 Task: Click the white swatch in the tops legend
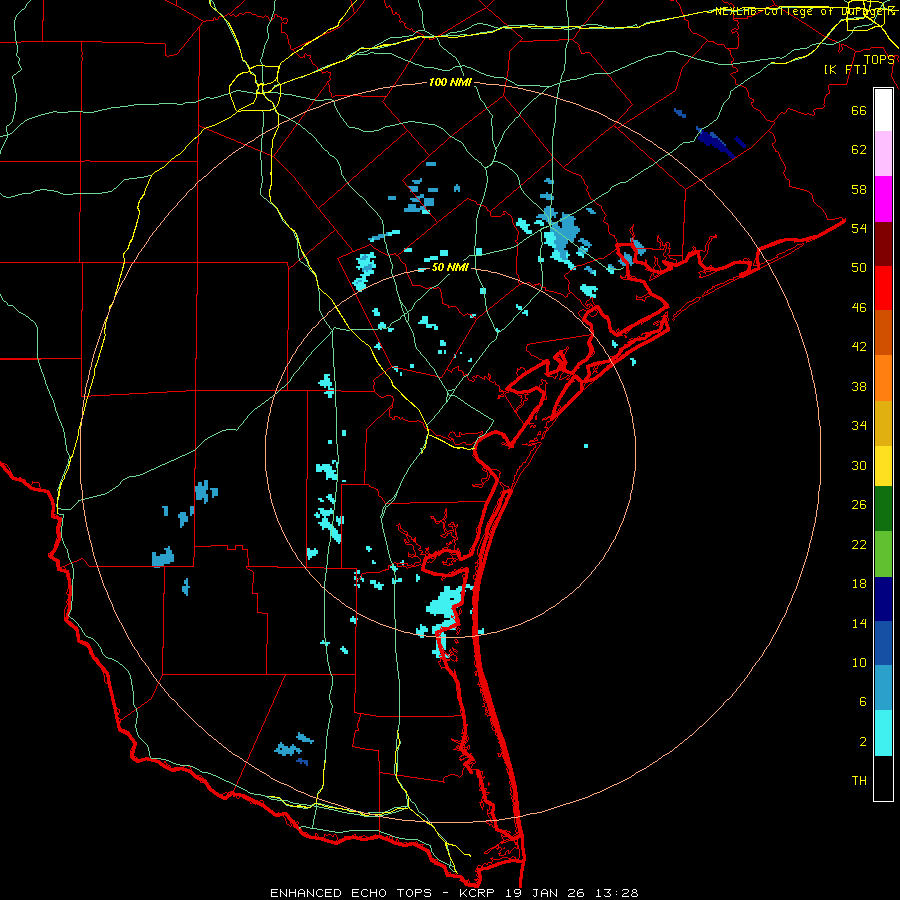[x=883, y=110]
